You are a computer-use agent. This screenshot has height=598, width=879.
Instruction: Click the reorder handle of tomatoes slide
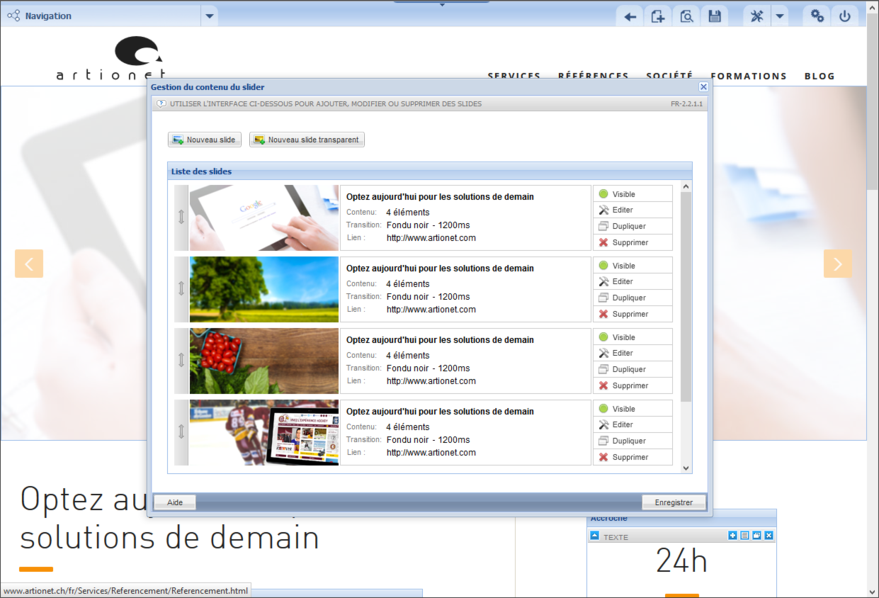coord(181,361)
